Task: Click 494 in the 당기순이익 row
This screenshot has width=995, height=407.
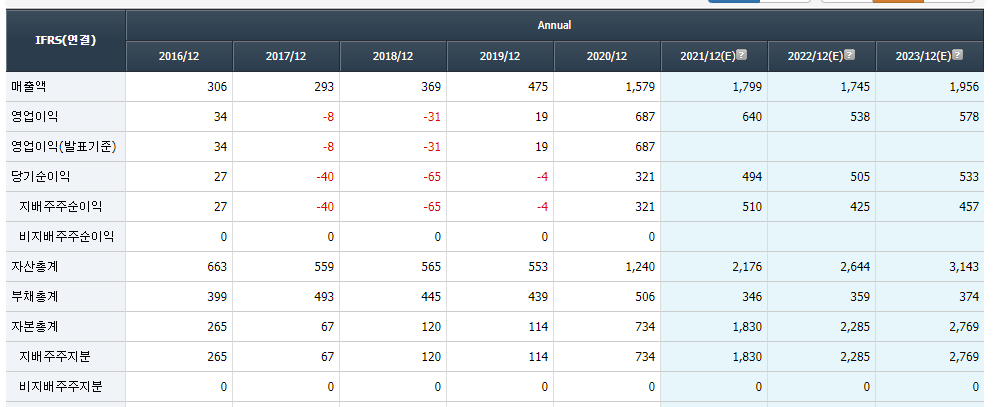Action: click(x=752, y=177)
